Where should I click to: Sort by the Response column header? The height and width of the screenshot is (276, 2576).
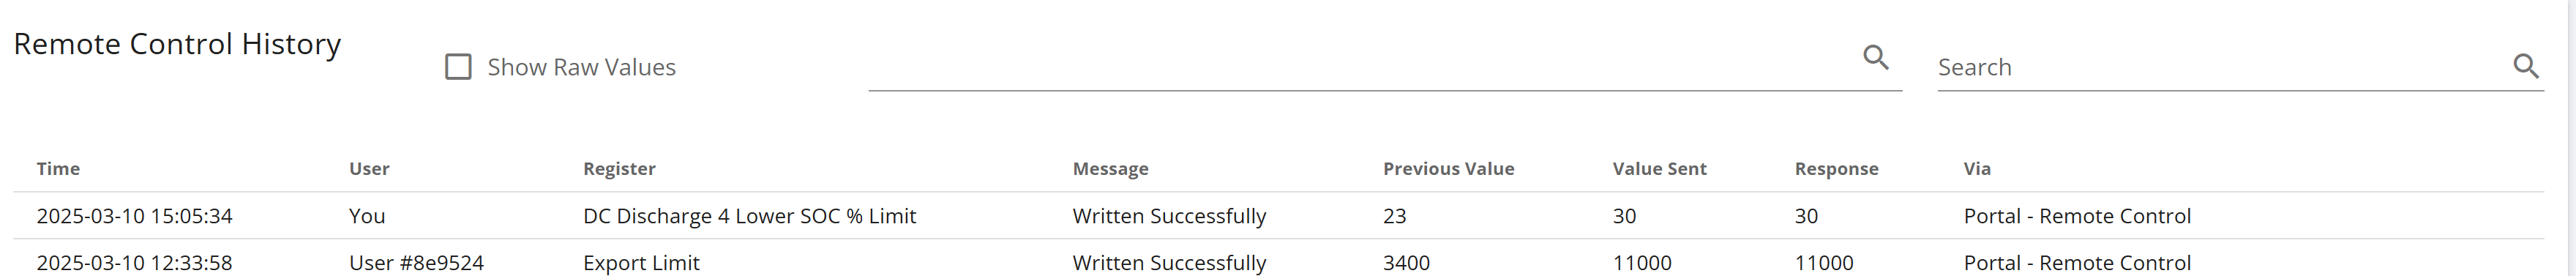1836,169
